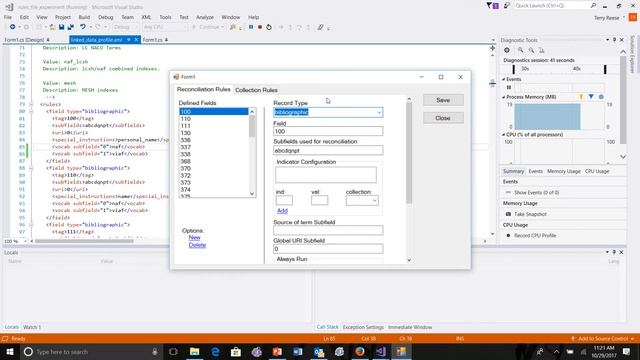Click the notifications flag icon in title bar
Viewport: 640px width, 360px height.
click(492, 6)
